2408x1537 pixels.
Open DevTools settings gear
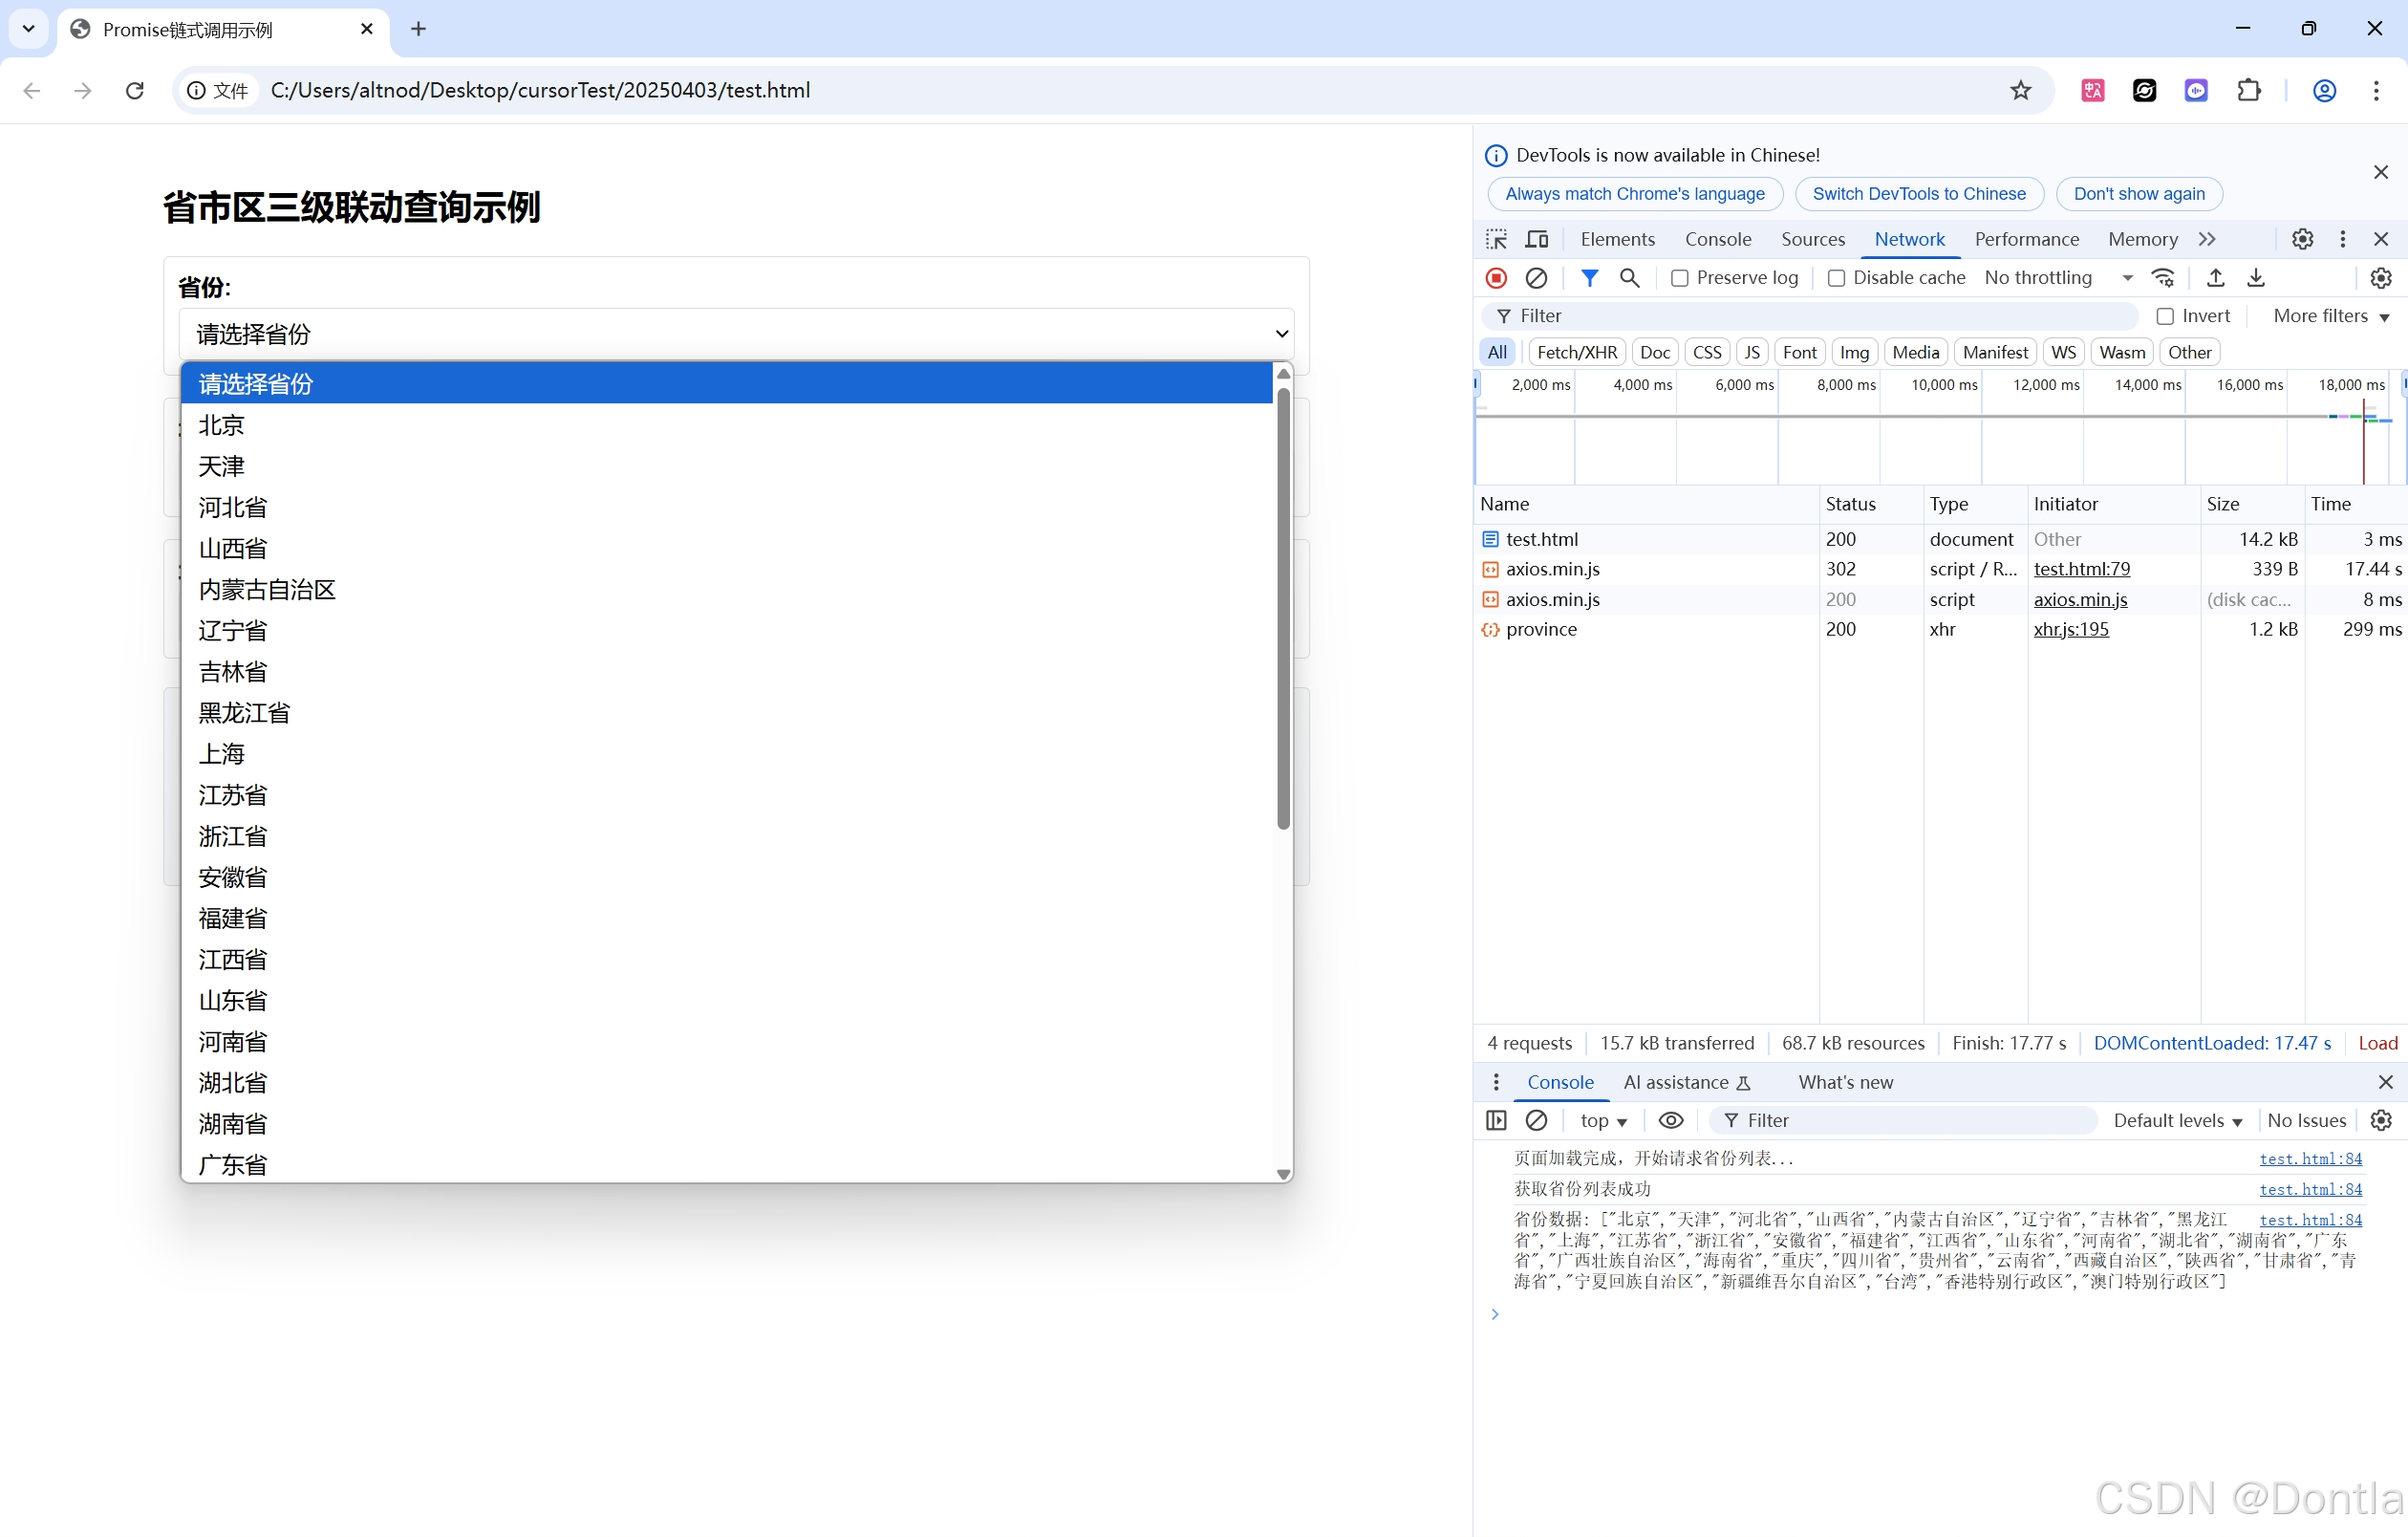pyautogui.click(x=2302, y=239)
